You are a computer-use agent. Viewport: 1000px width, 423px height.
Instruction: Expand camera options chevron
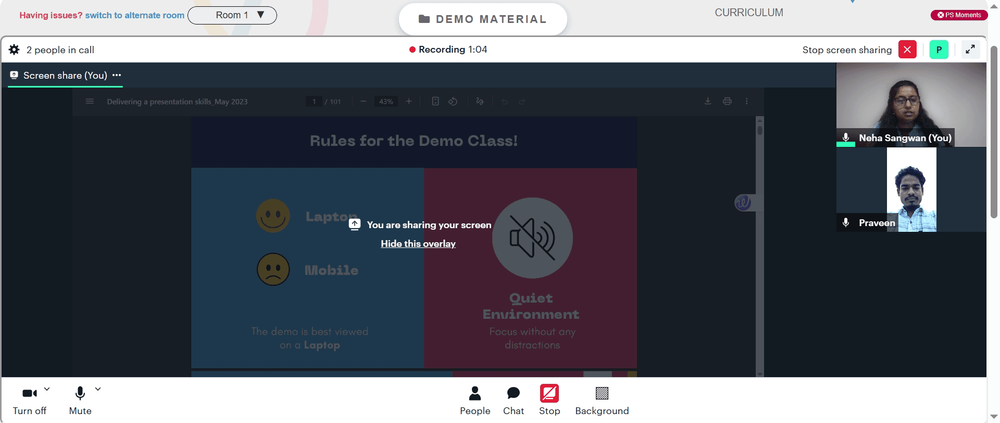[47, 389]
